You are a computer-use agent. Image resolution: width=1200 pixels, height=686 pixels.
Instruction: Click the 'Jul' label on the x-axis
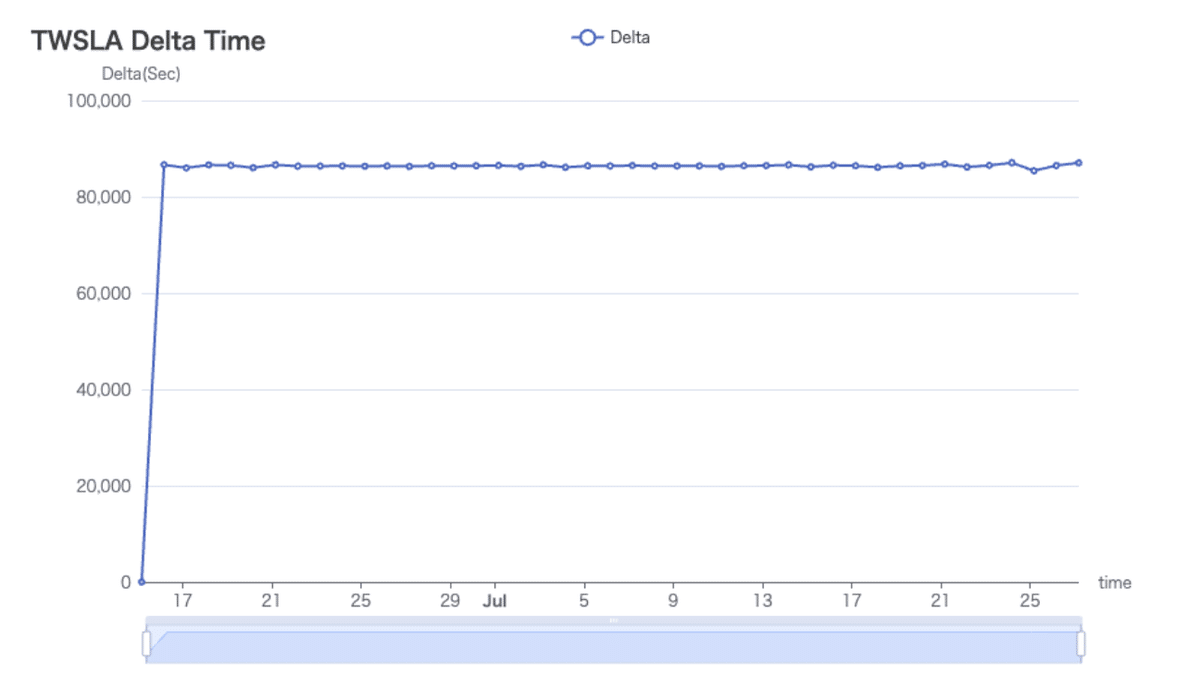(x=495, y=602)
